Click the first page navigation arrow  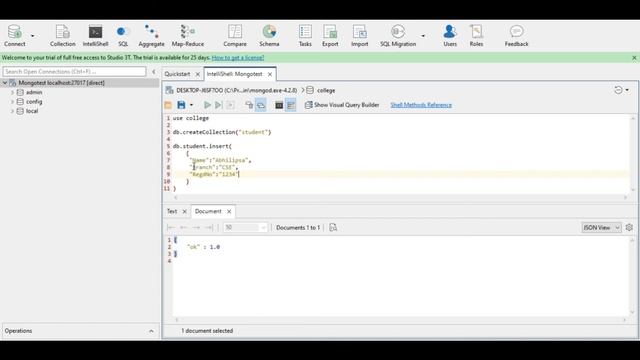[171, 227]
